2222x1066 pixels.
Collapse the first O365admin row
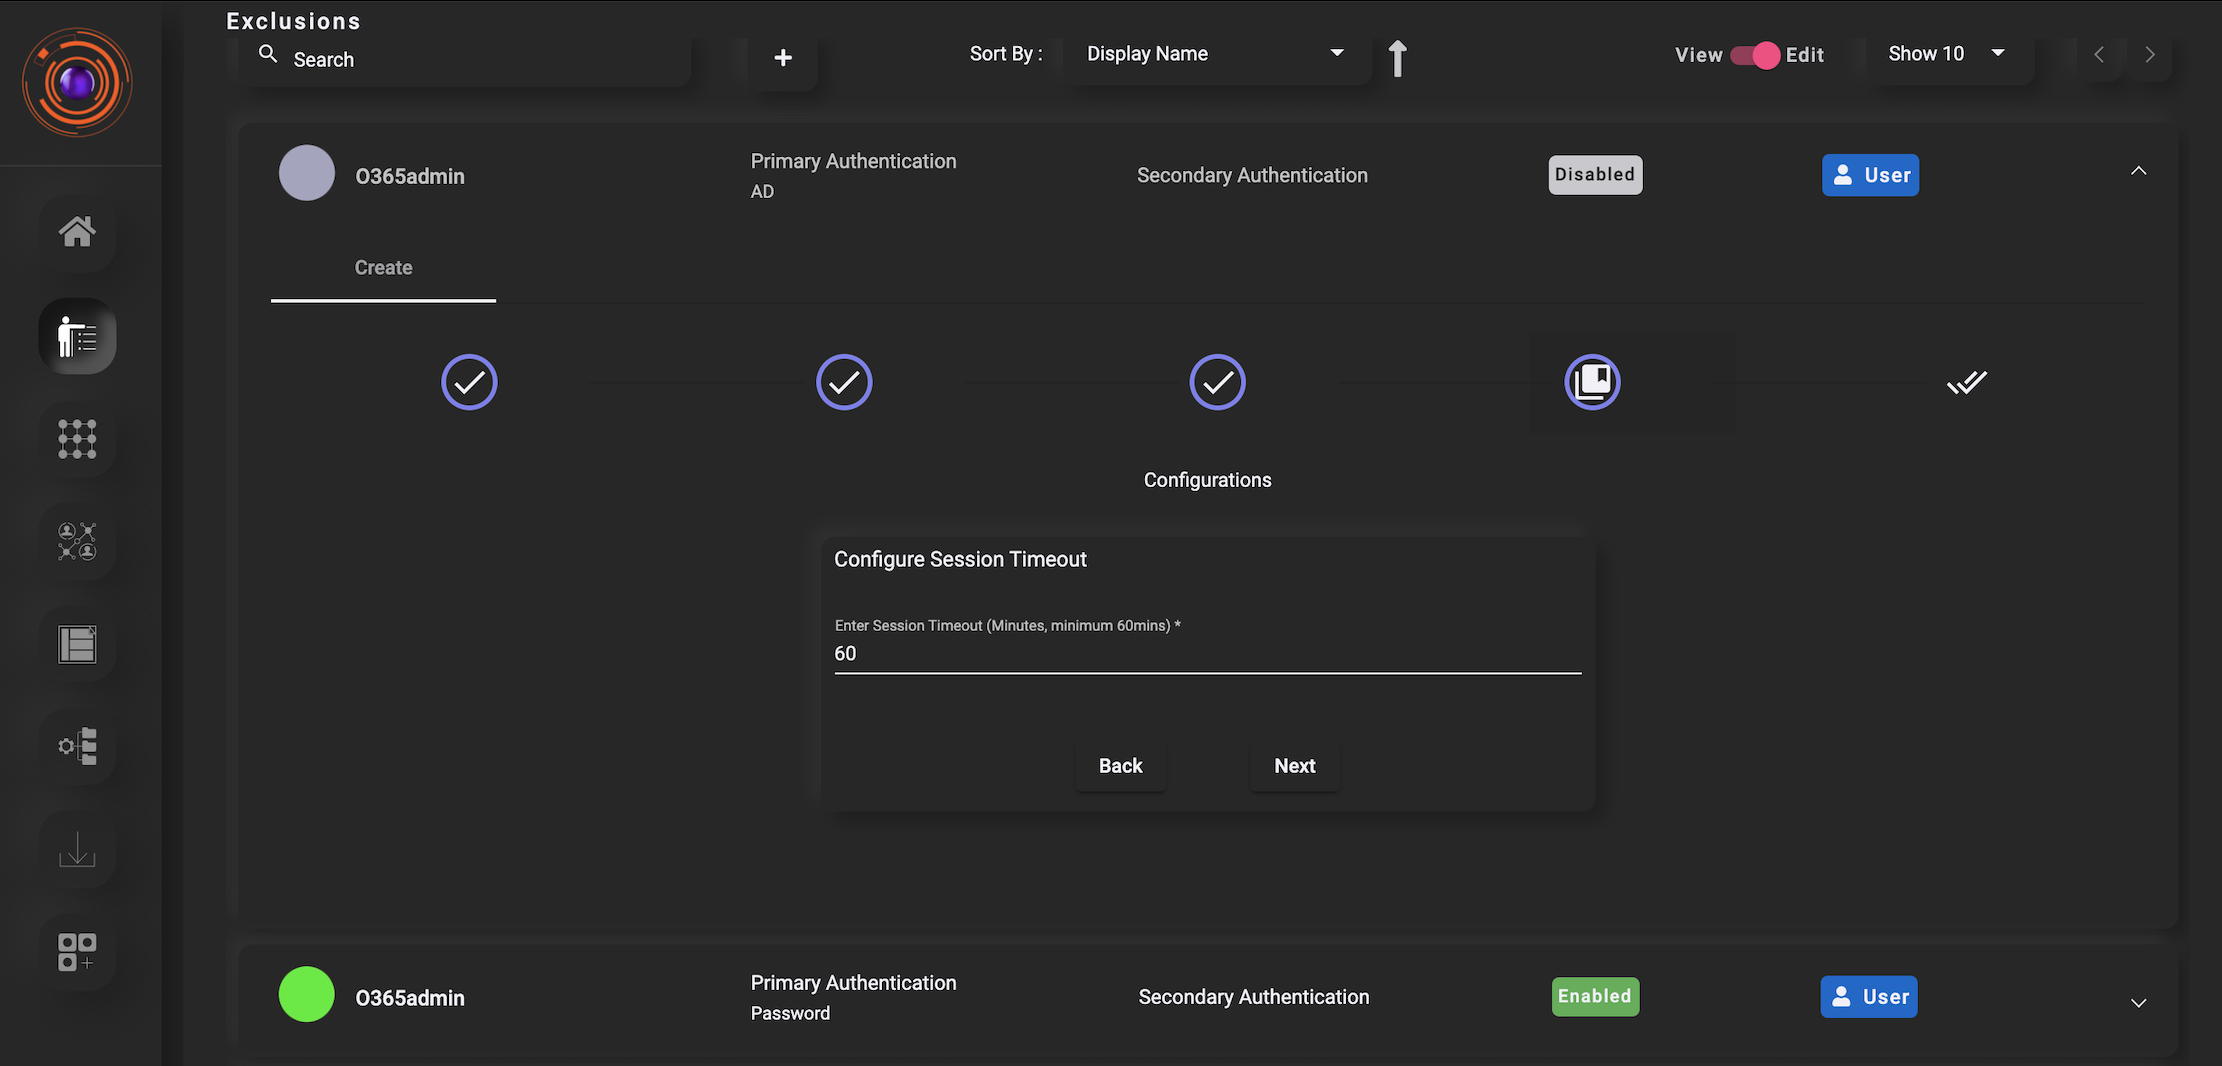[2138, 171]
